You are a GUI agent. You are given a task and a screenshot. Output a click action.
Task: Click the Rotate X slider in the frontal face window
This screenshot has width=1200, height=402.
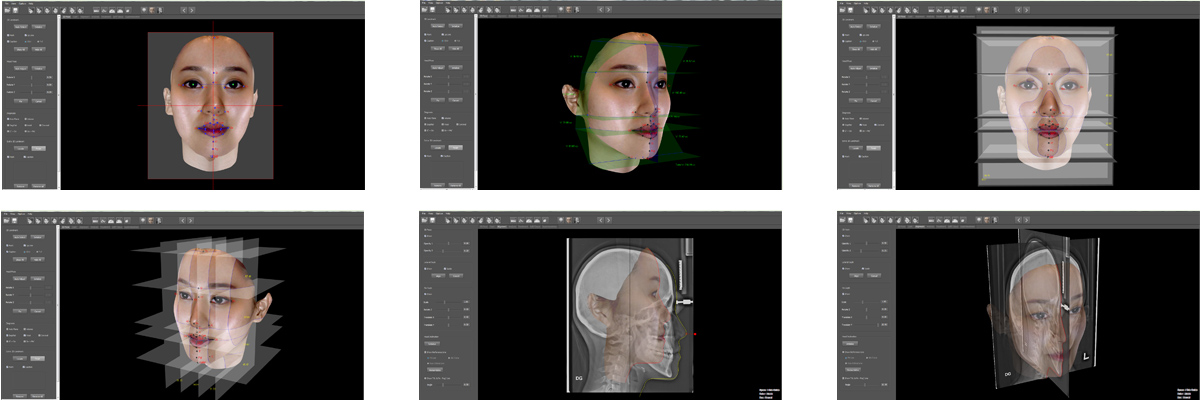pyautogui.click(x=30, y=75)
